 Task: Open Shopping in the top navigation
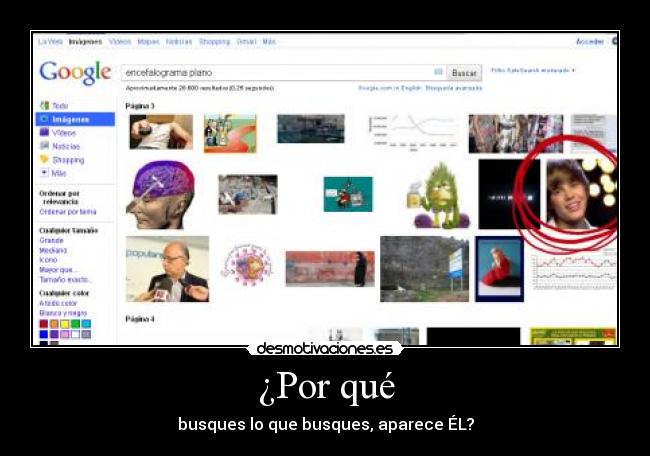coord(214,41)
